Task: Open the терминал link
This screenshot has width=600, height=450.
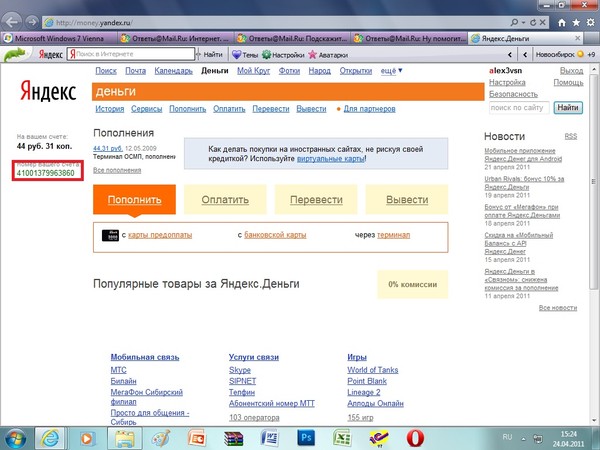Action: pos(393,235)
